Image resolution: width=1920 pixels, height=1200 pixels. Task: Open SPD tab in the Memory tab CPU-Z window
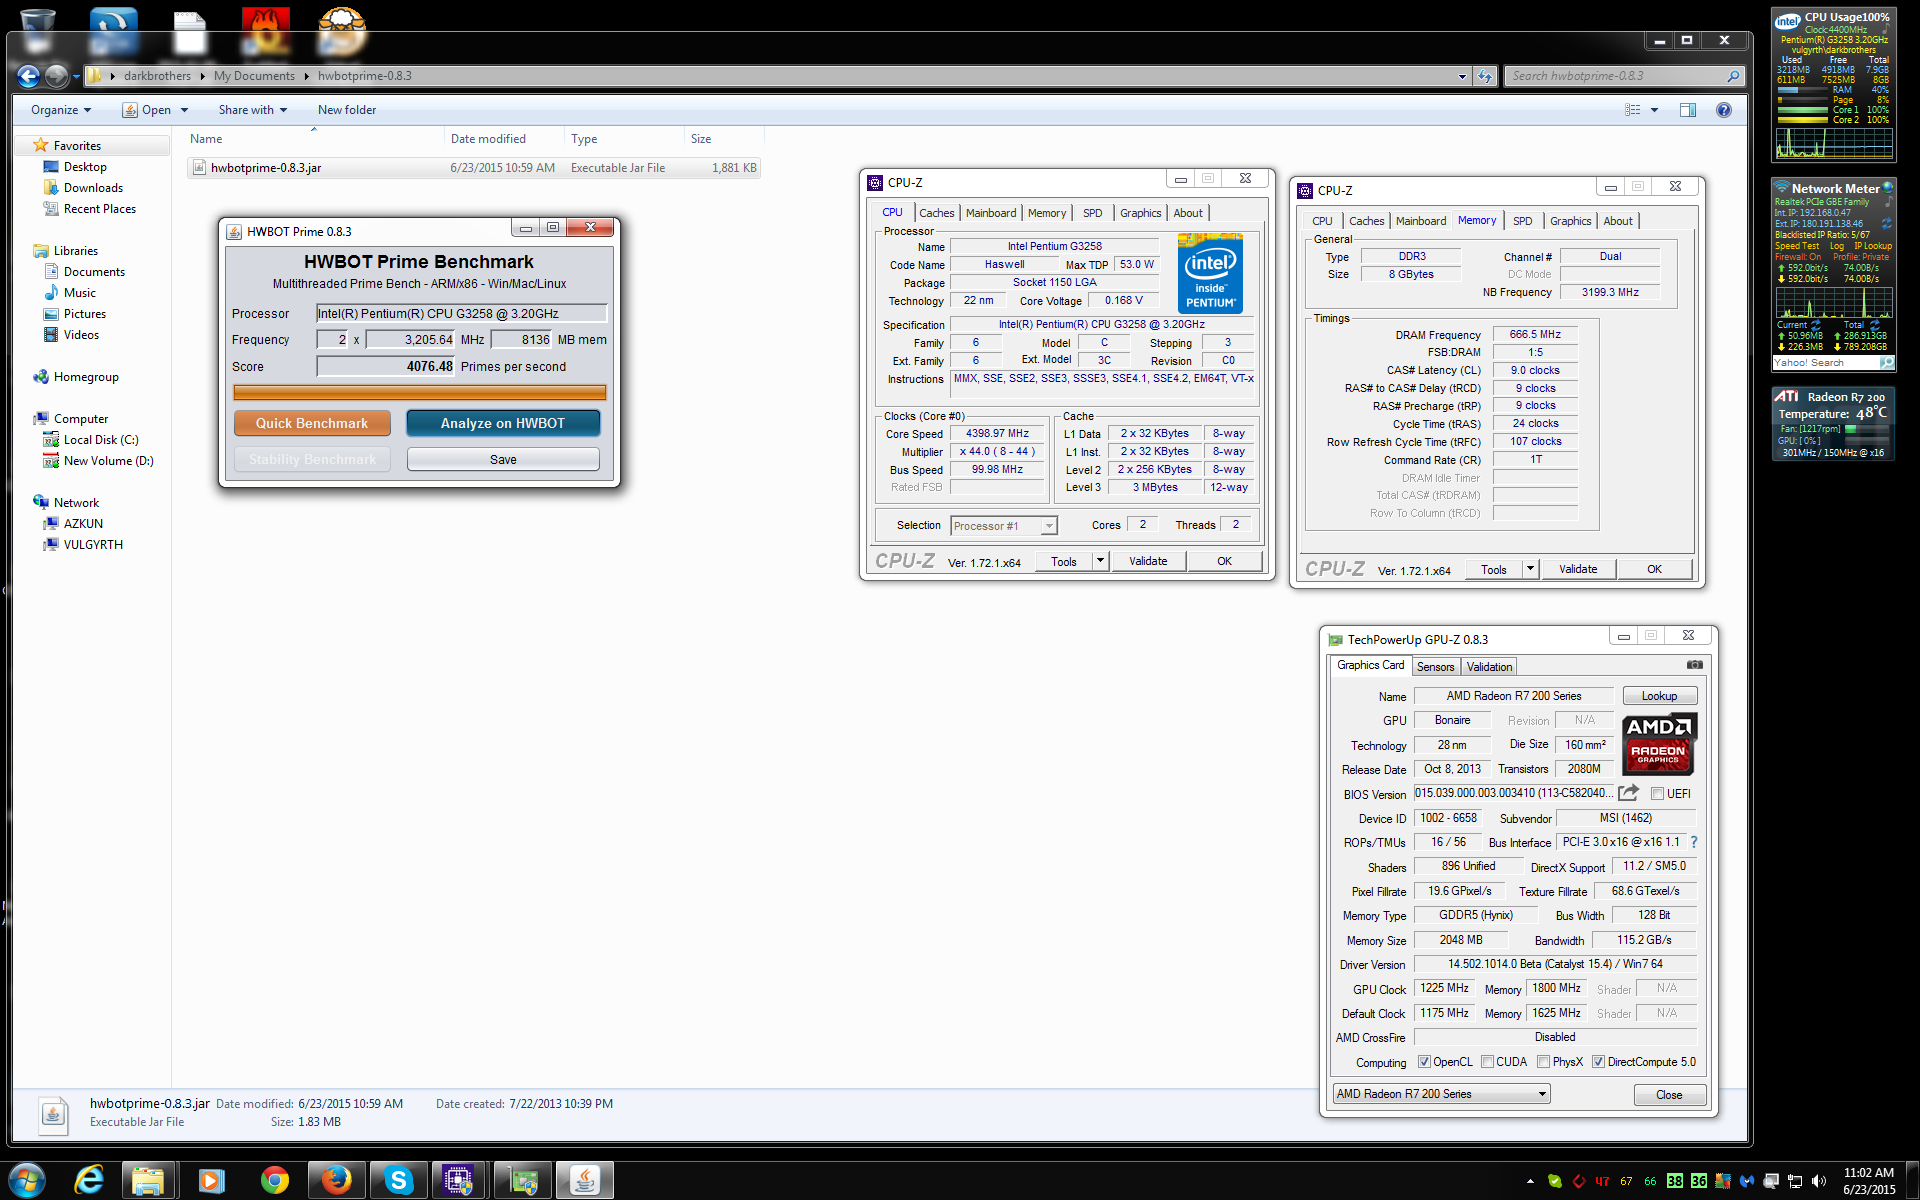1523,221
